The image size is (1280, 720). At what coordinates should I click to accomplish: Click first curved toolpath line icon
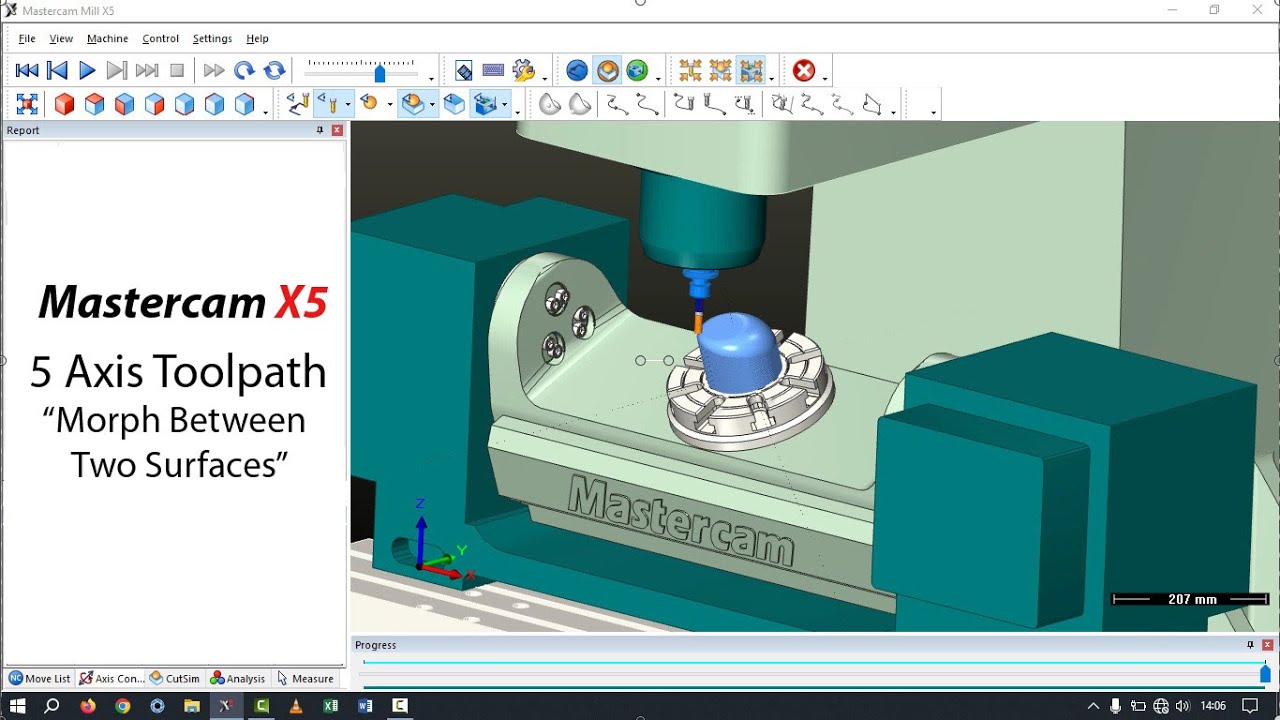(x=617, y=104)
